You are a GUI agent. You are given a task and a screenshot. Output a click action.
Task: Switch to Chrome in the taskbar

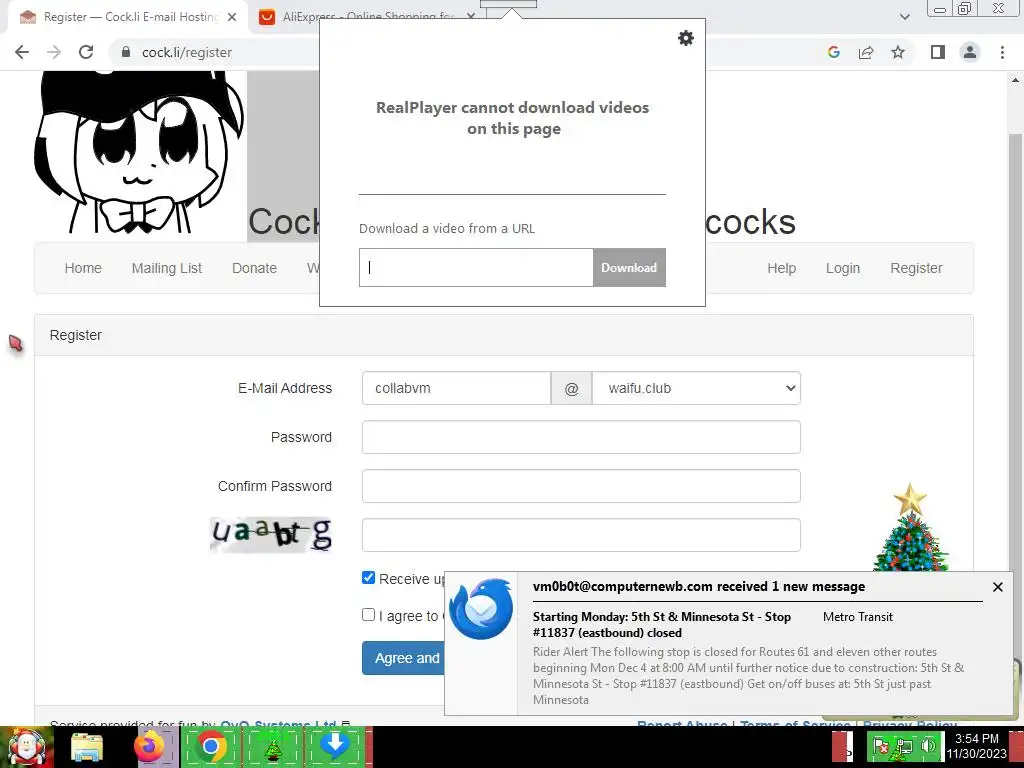(210, 747)
